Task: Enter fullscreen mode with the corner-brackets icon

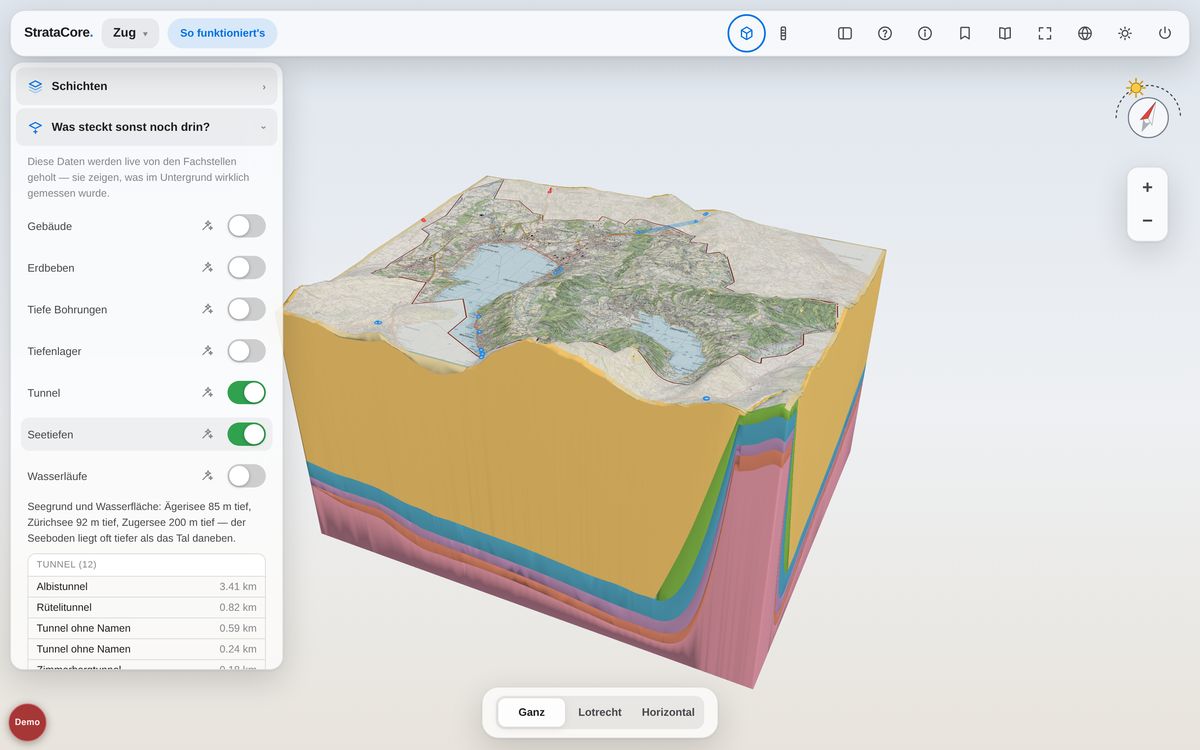Action: tap(1045, 33)
